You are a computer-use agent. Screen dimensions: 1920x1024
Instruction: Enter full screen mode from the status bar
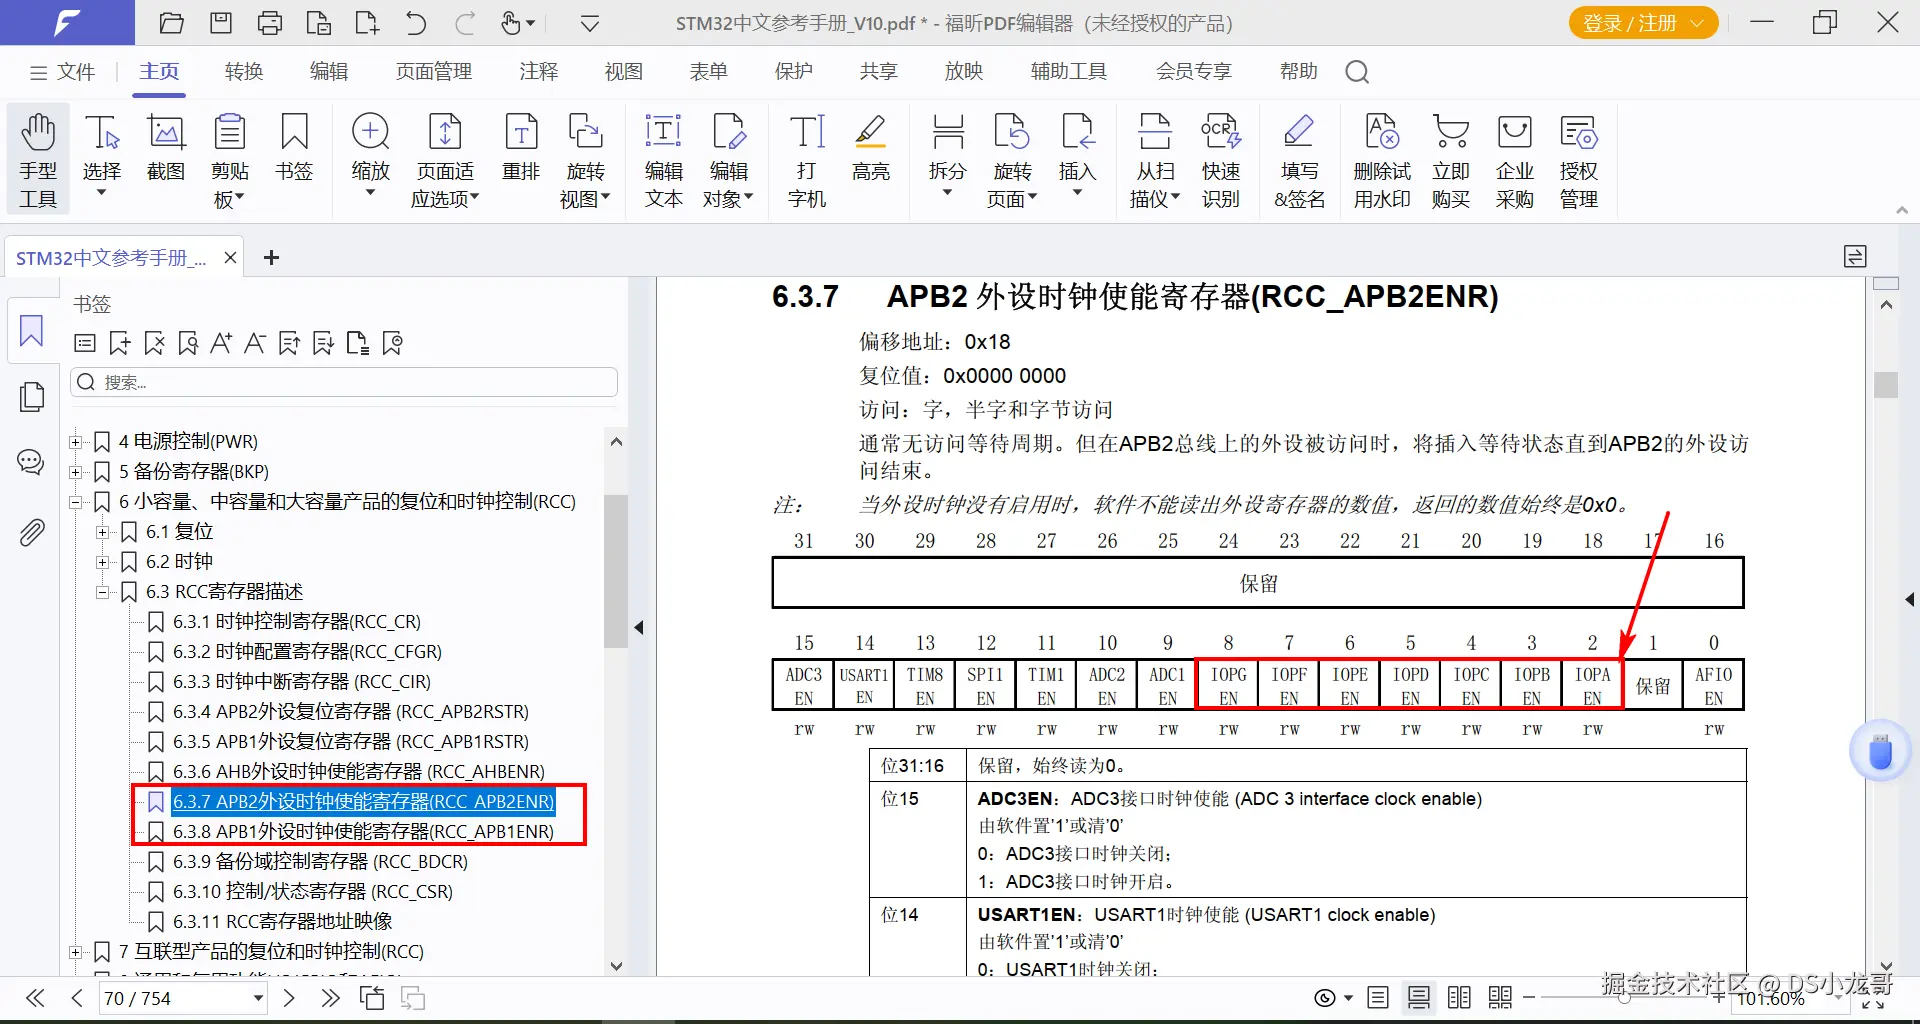tap(1873, 999)
